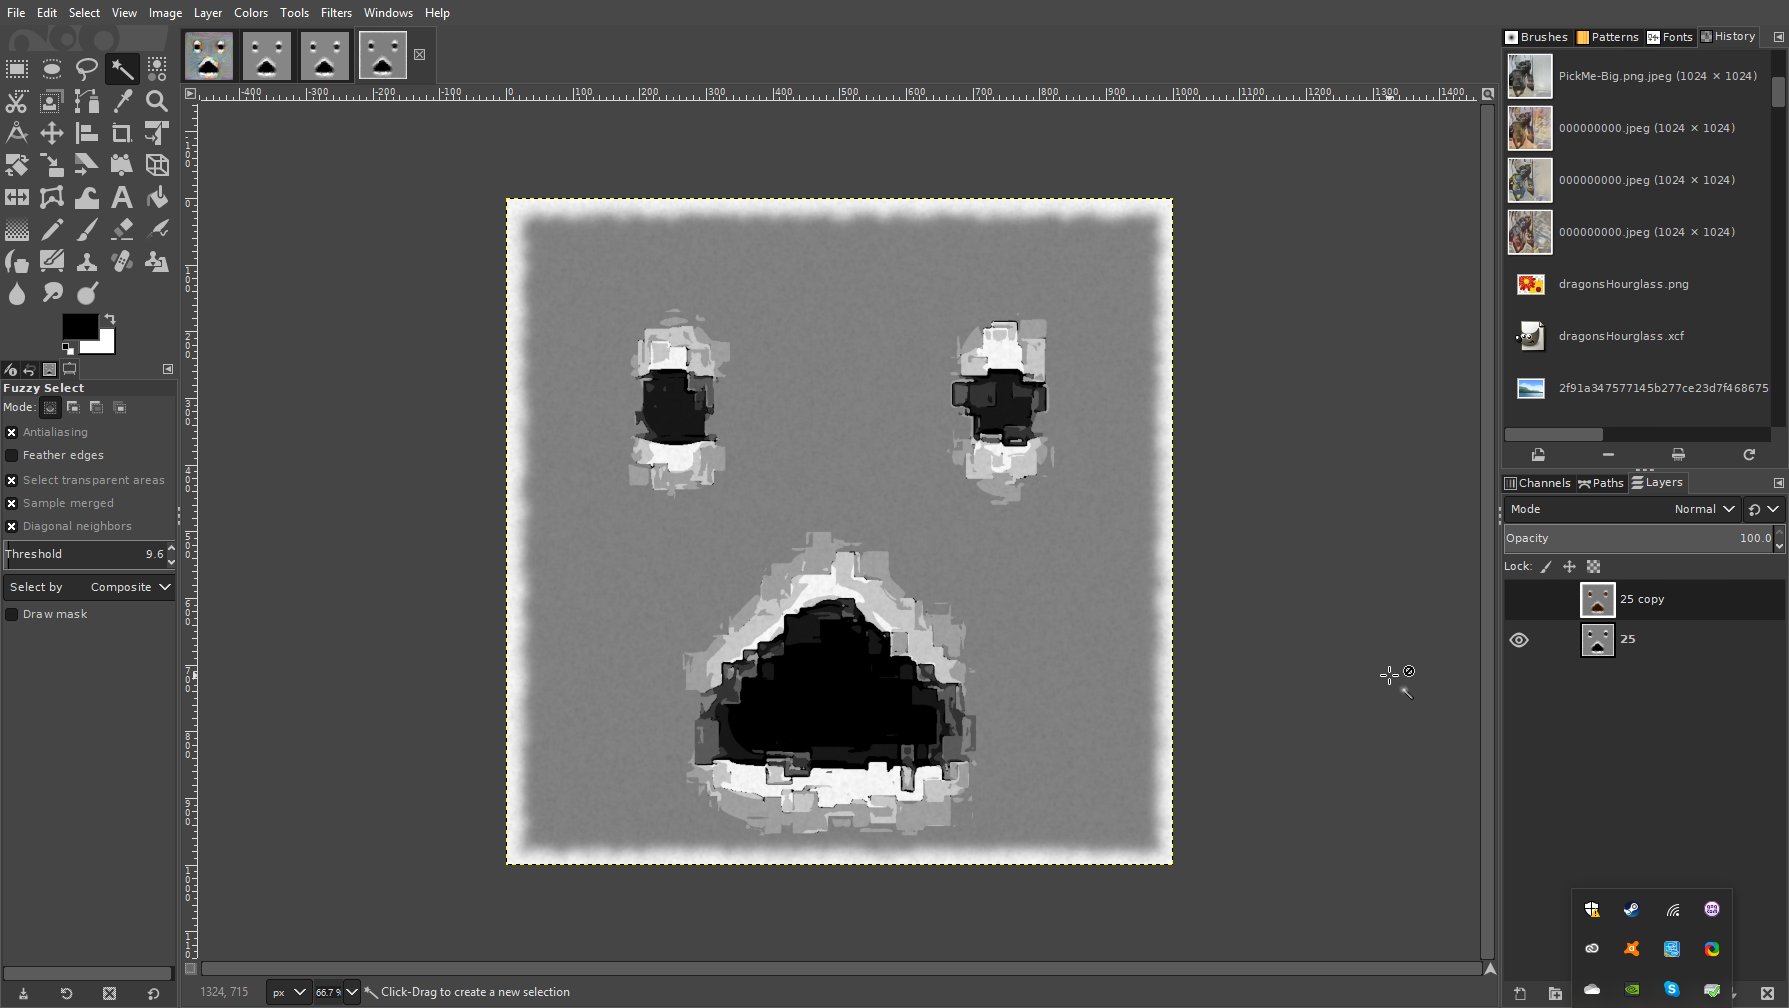Screen dimensions: 1789x1008
Task: Toggle the lock pixels brush icon
Action: 1546,567
